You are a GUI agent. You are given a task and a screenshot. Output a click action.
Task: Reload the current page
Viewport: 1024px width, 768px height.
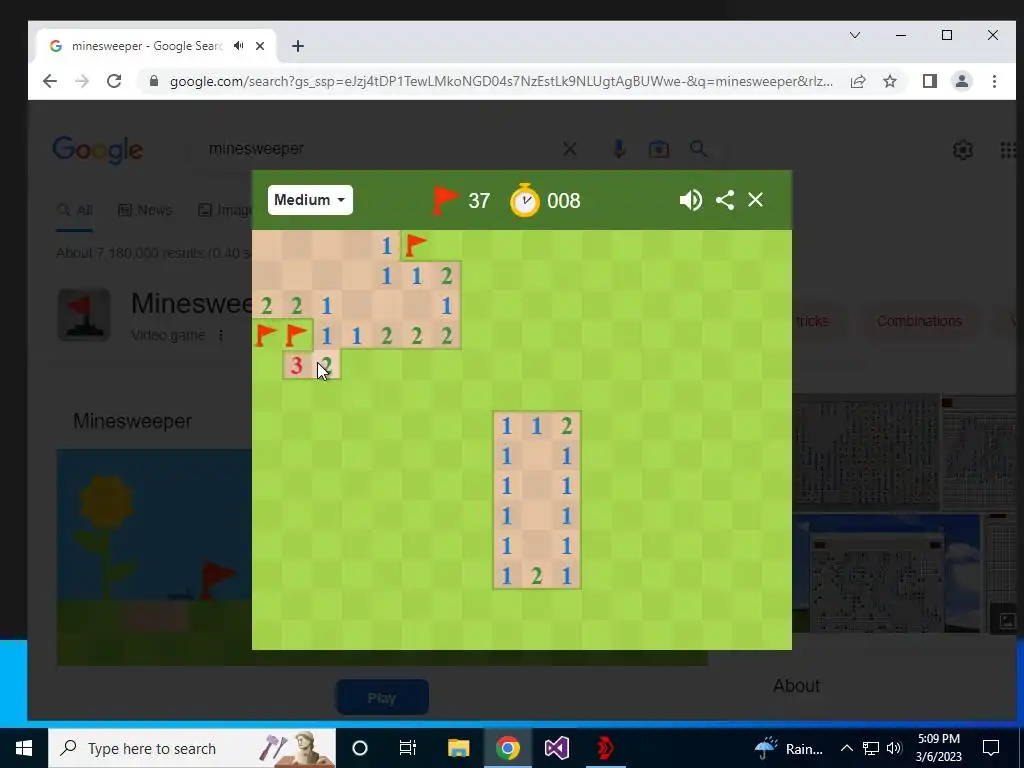pos(114,81)
